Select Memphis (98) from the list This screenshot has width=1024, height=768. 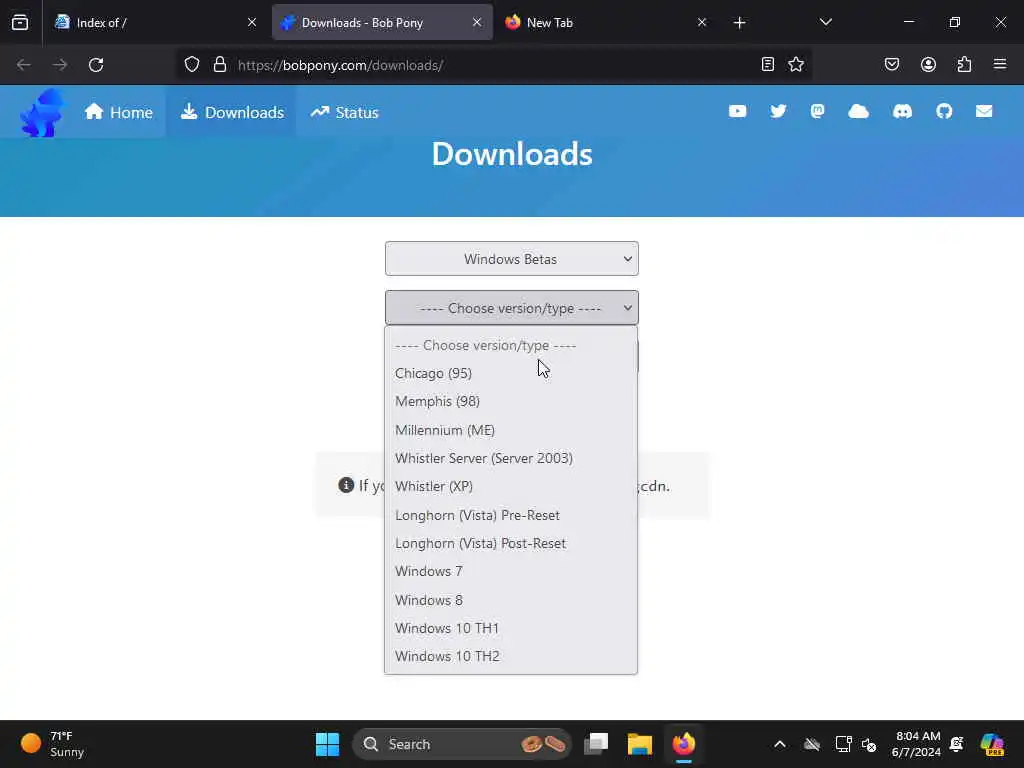pos(511,401)
